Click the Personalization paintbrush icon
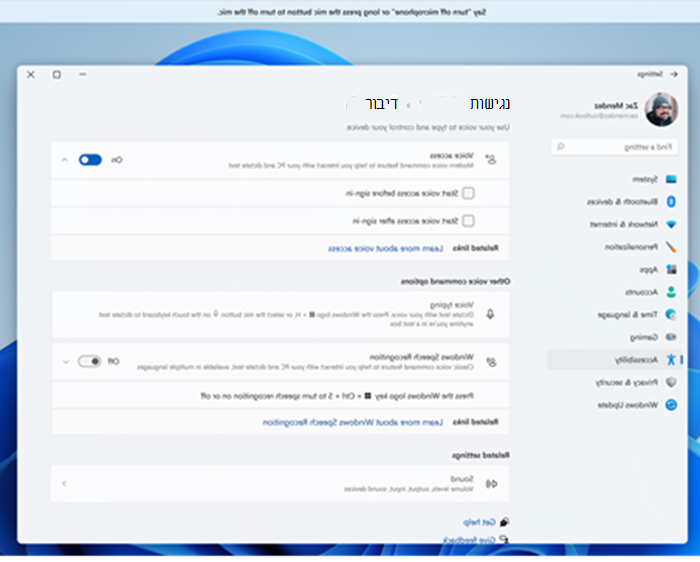 [x=671, y=247]
